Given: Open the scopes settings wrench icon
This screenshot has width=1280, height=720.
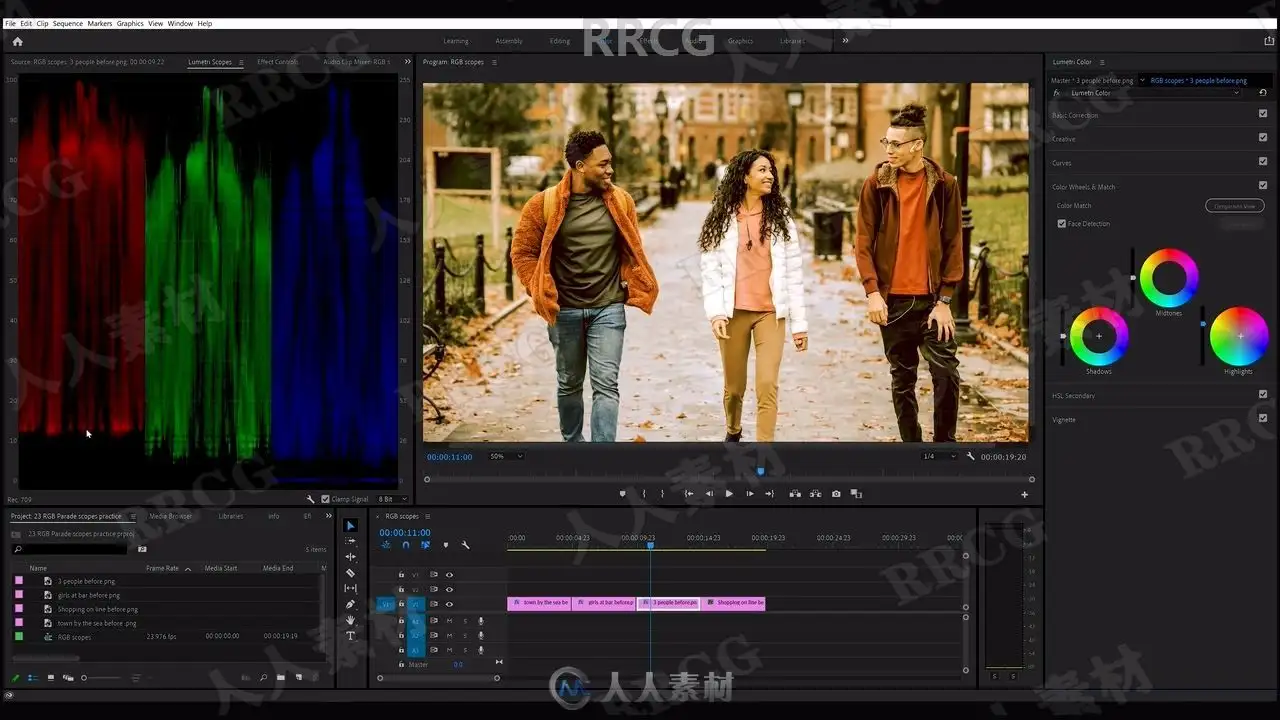Looking at the screenshot, I should 310,498.
